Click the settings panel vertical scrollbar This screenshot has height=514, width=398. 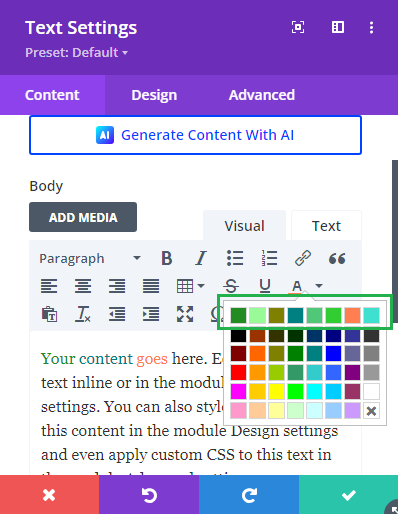pos(395,241)
